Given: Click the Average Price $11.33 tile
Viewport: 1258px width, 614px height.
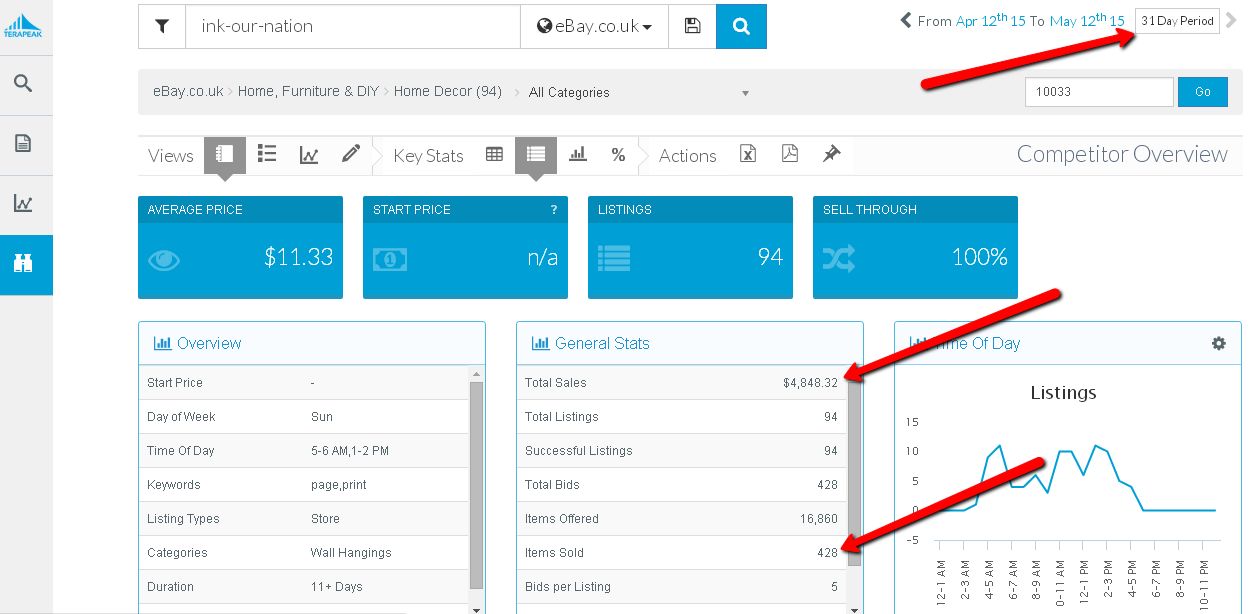Looking at the screenshot, I should [x=240, y=247].
